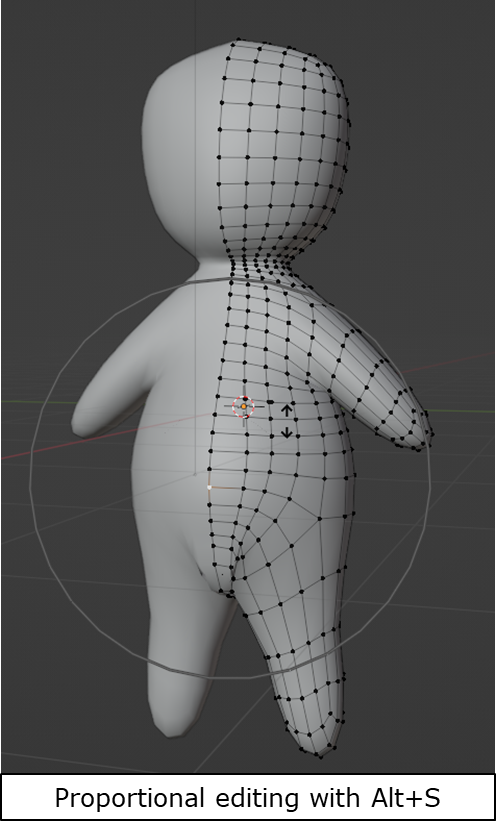Click the red-white 3D cursor on the torso
Viewport: 496px width, 827px height.
tap(244, 406)
